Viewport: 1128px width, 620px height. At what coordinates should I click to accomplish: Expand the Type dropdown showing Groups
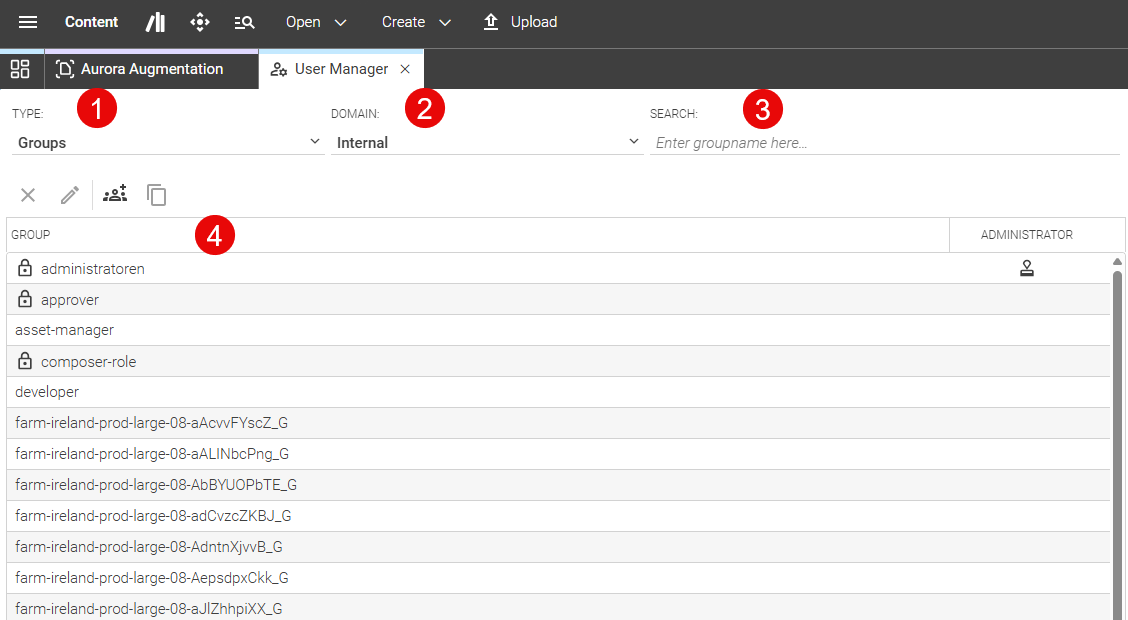point(167,143)
